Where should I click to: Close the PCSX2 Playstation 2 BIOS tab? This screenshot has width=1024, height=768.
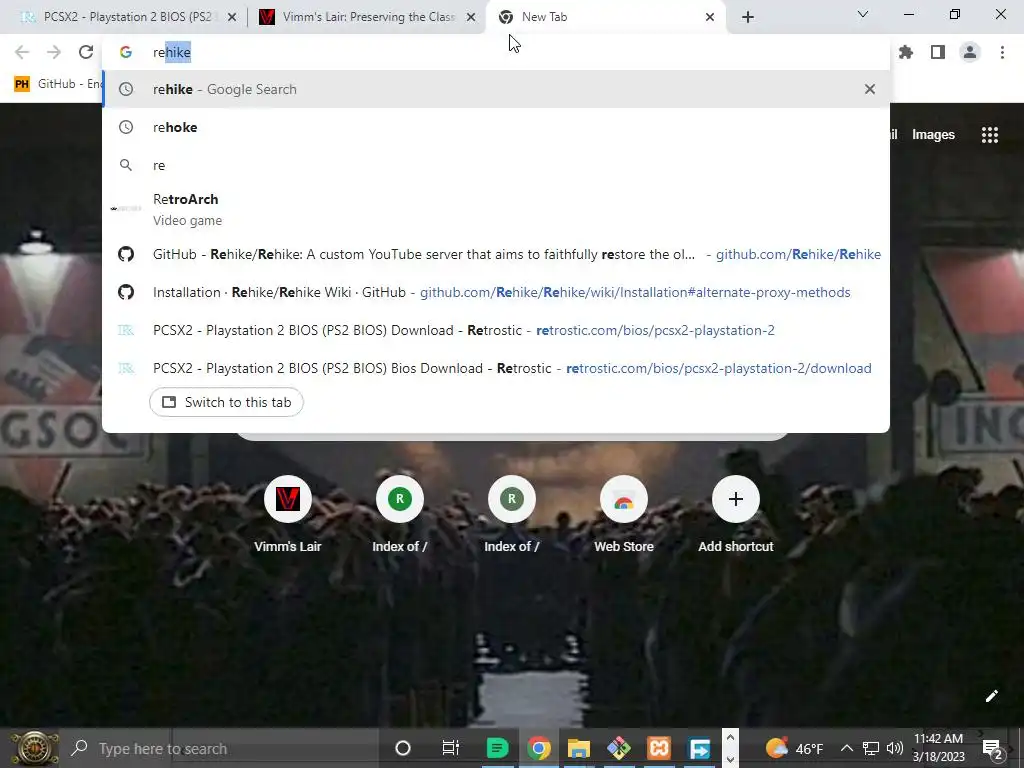click(x=232, y=18)
